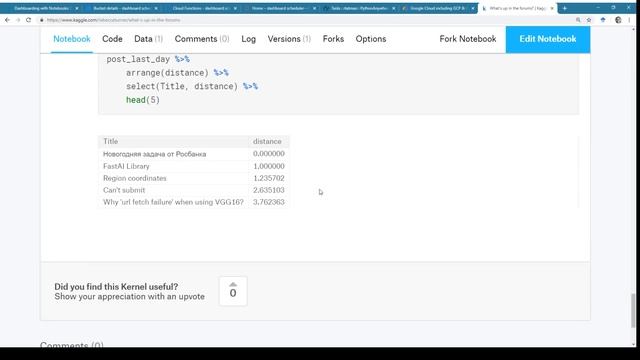
Task: Open the browser profile avatar
Action: click(618, 20)
